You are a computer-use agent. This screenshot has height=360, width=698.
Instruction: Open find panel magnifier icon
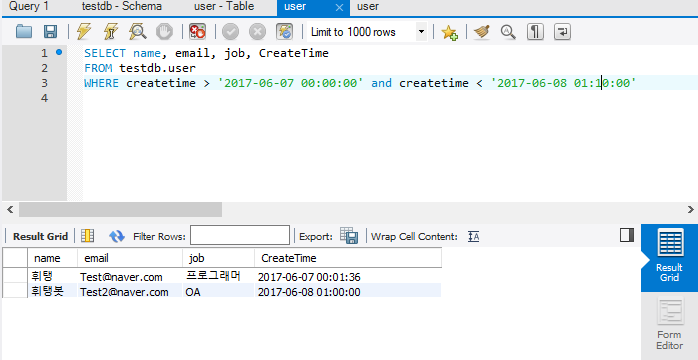click(508, 32)
